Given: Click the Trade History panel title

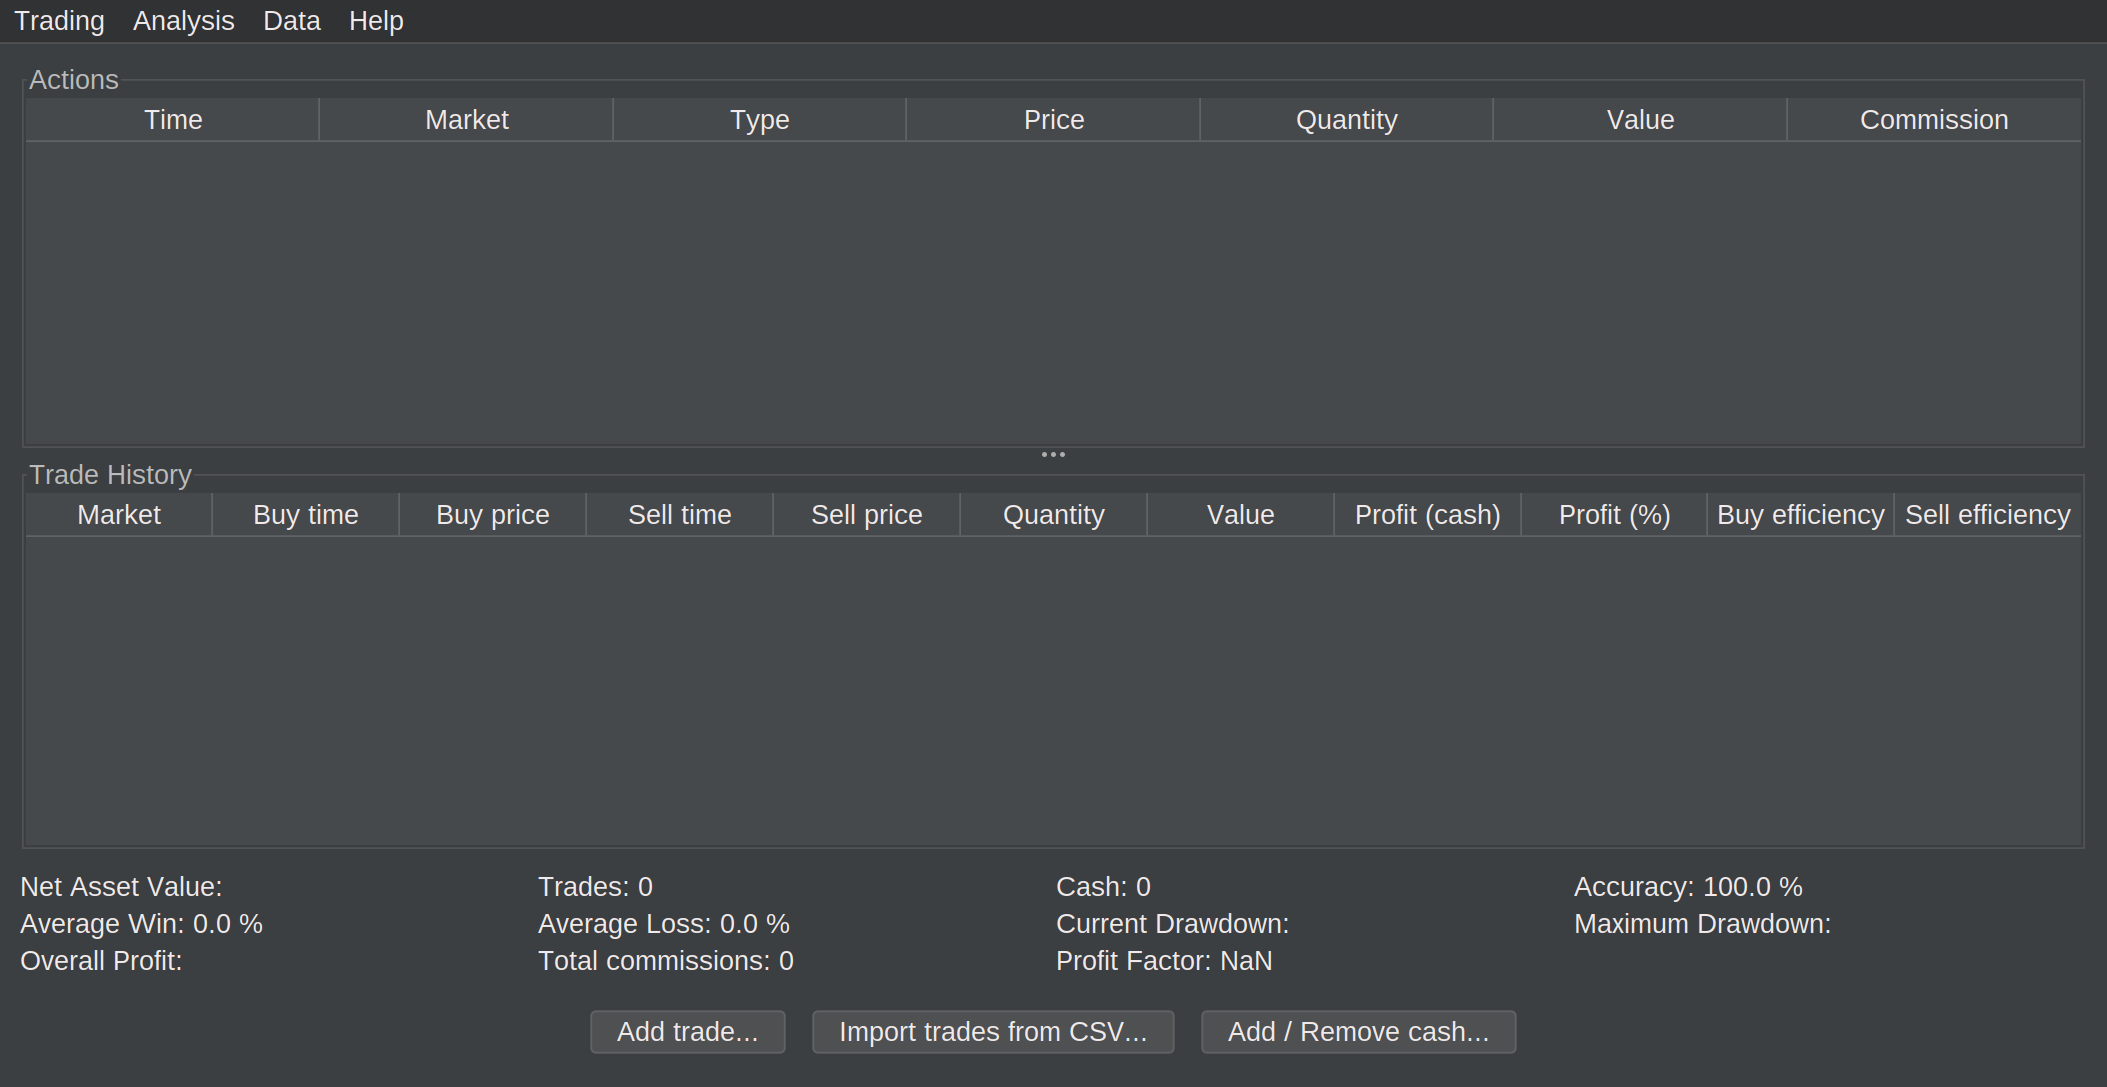Looking at the screenshot, I should [x=110, y=475].
